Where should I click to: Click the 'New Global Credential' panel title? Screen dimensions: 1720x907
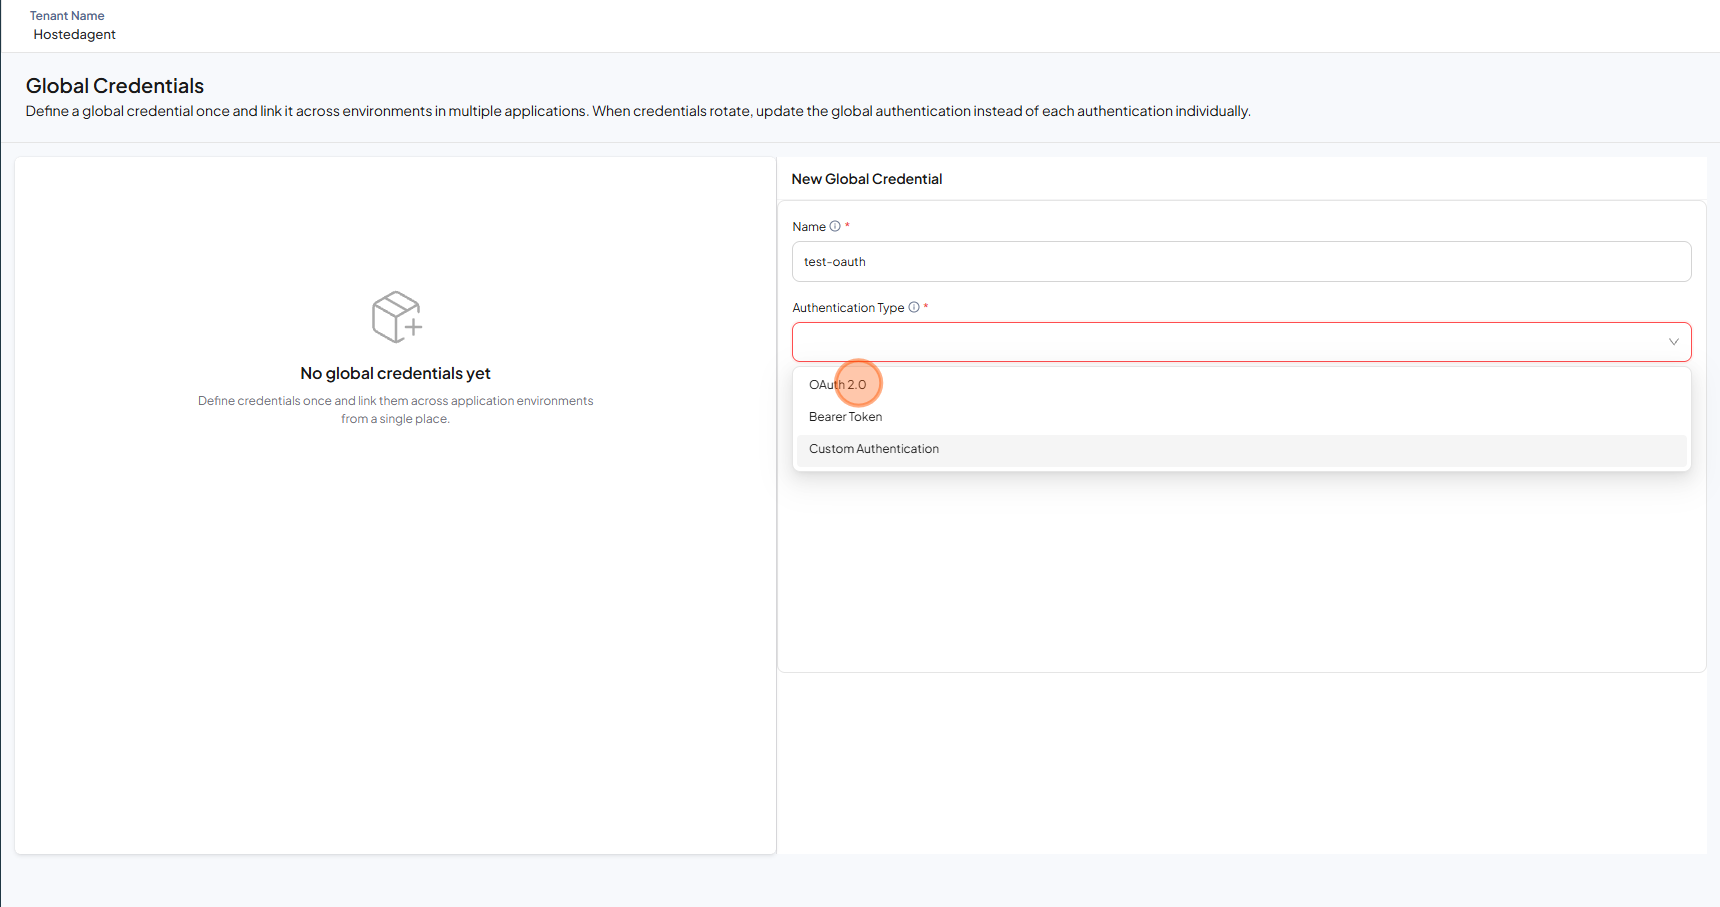click(x=867, y=179)
